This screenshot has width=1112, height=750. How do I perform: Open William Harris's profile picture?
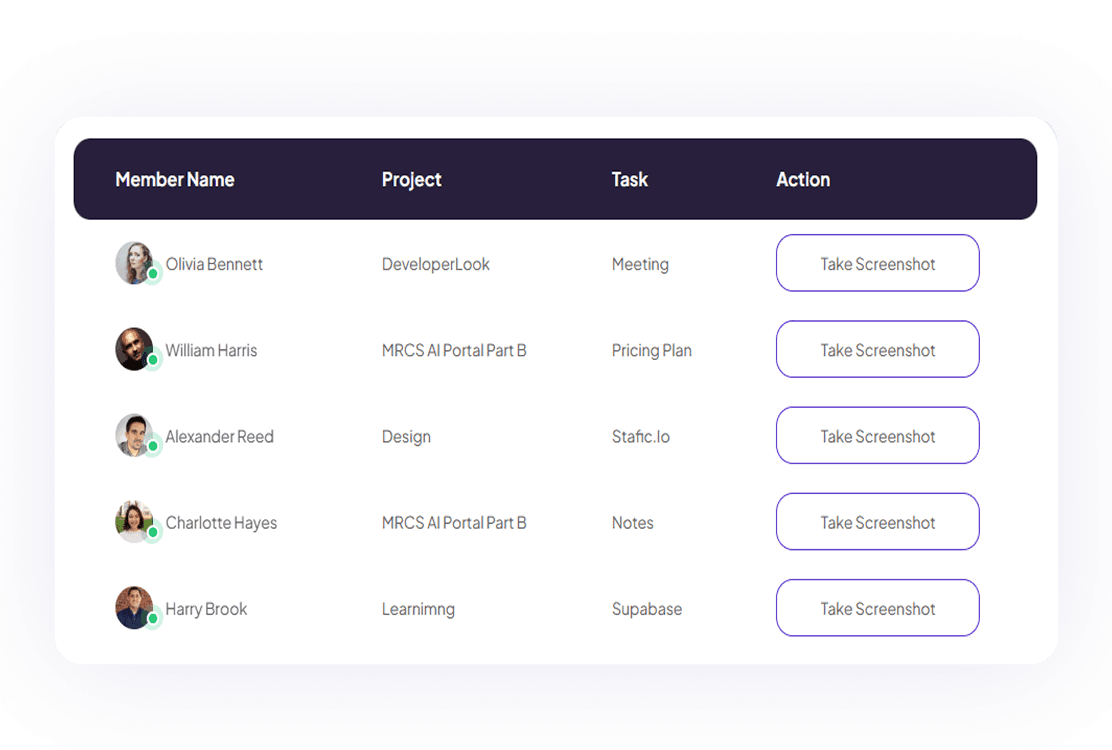click(x=134, y=349)
